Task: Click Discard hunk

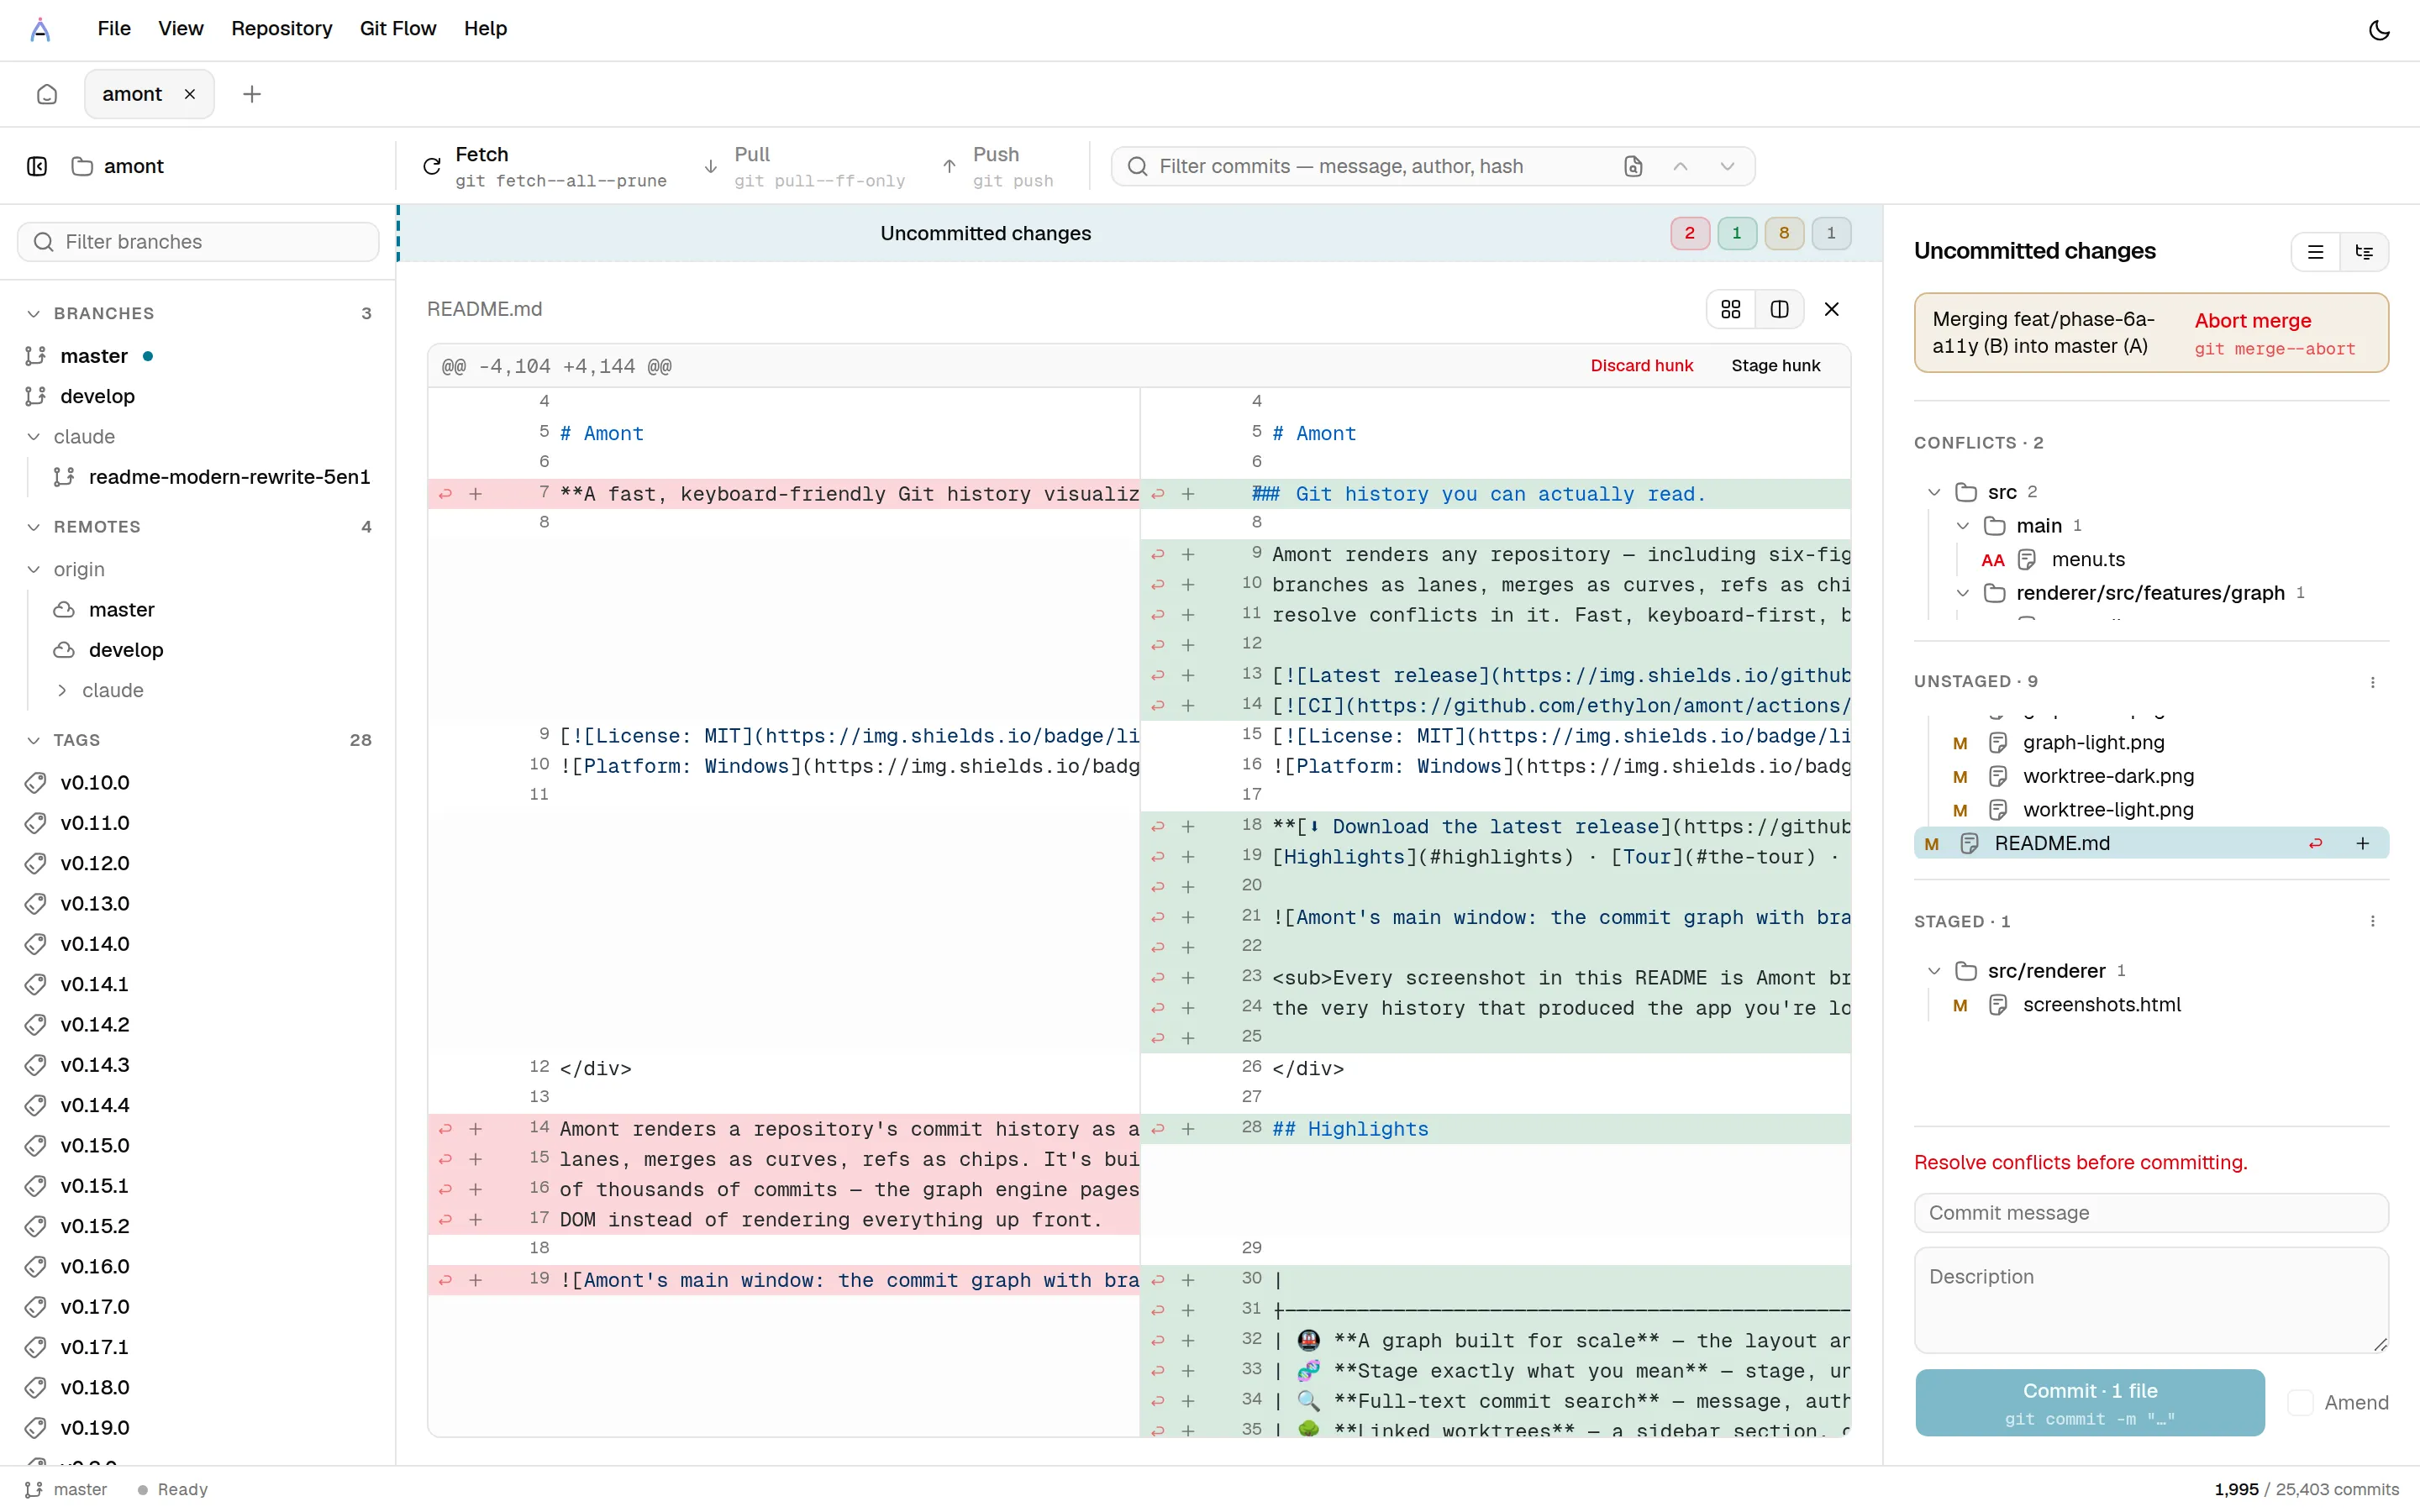Action: point(1642,366)
